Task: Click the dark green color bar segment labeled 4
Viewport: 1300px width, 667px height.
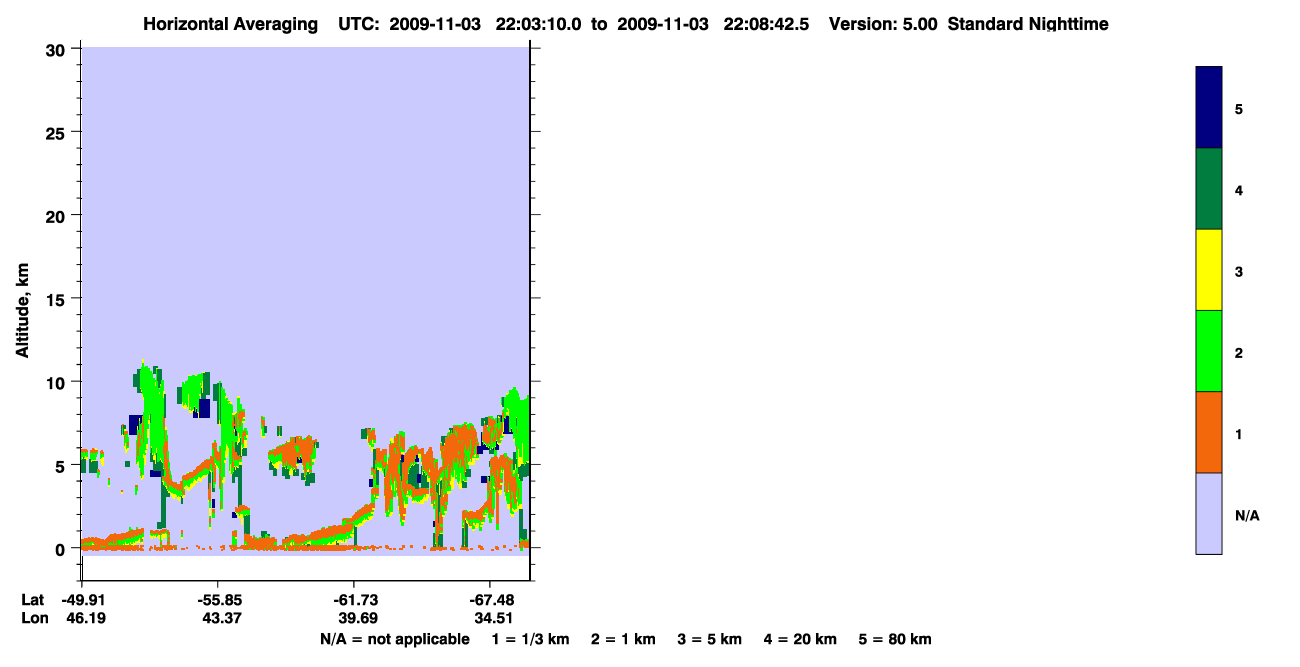Action: (1209, 189)
